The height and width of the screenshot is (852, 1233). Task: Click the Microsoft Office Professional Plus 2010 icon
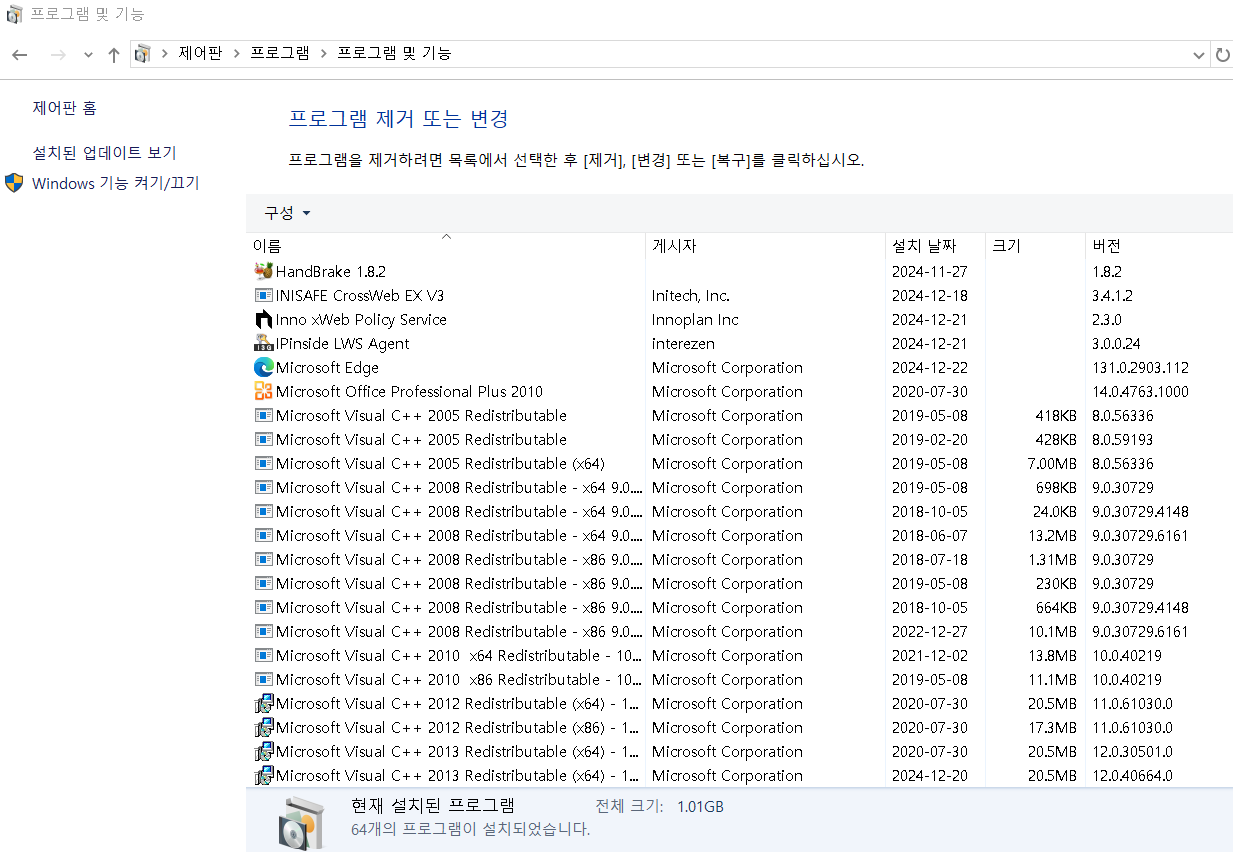(264, 391)
